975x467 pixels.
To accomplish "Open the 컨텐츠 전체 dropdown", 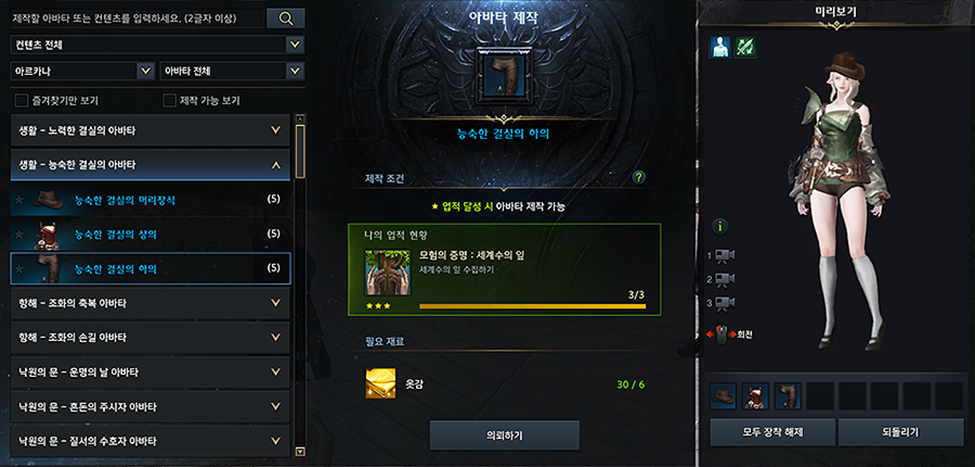I will tap(158, 45).
